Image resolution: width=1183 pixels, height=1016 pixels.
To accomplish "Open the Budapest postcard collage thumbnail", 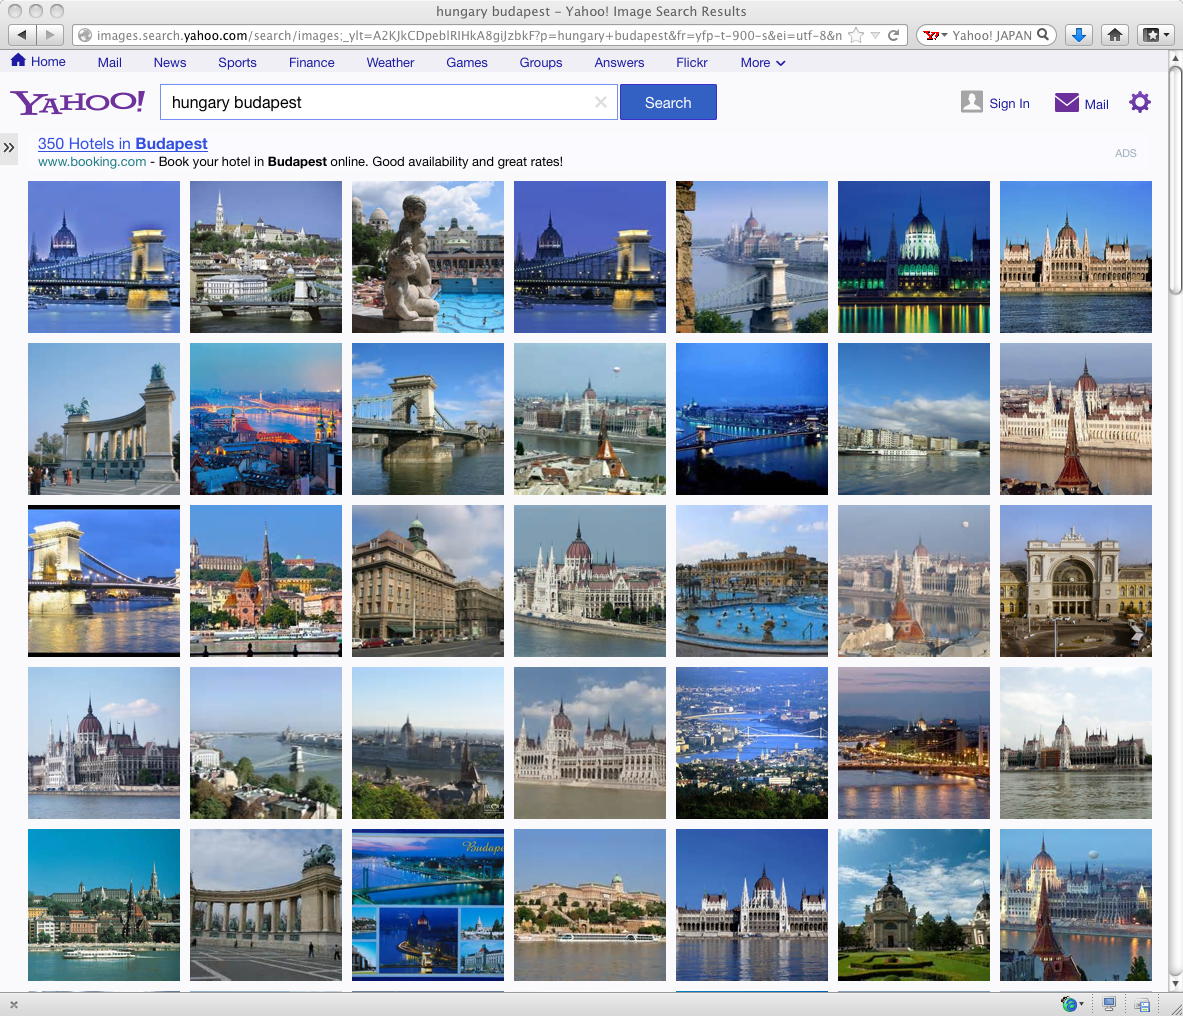I will [x=428, y=904].
